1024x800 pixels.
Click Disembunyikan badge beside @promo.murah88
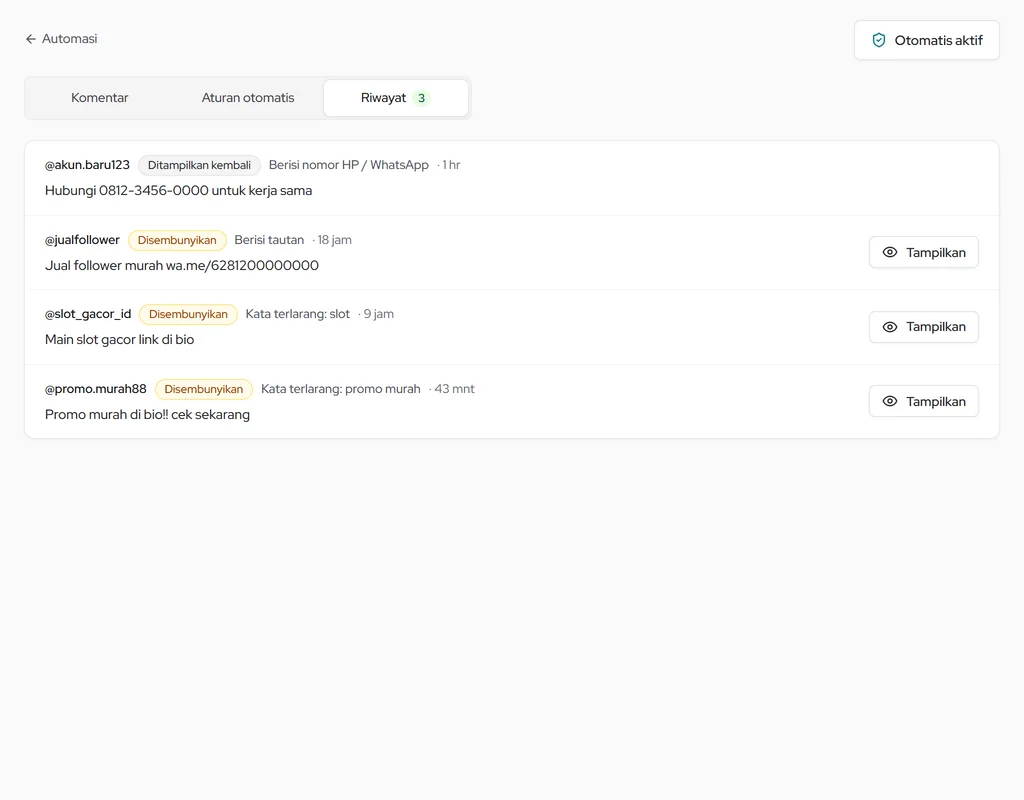204,389
